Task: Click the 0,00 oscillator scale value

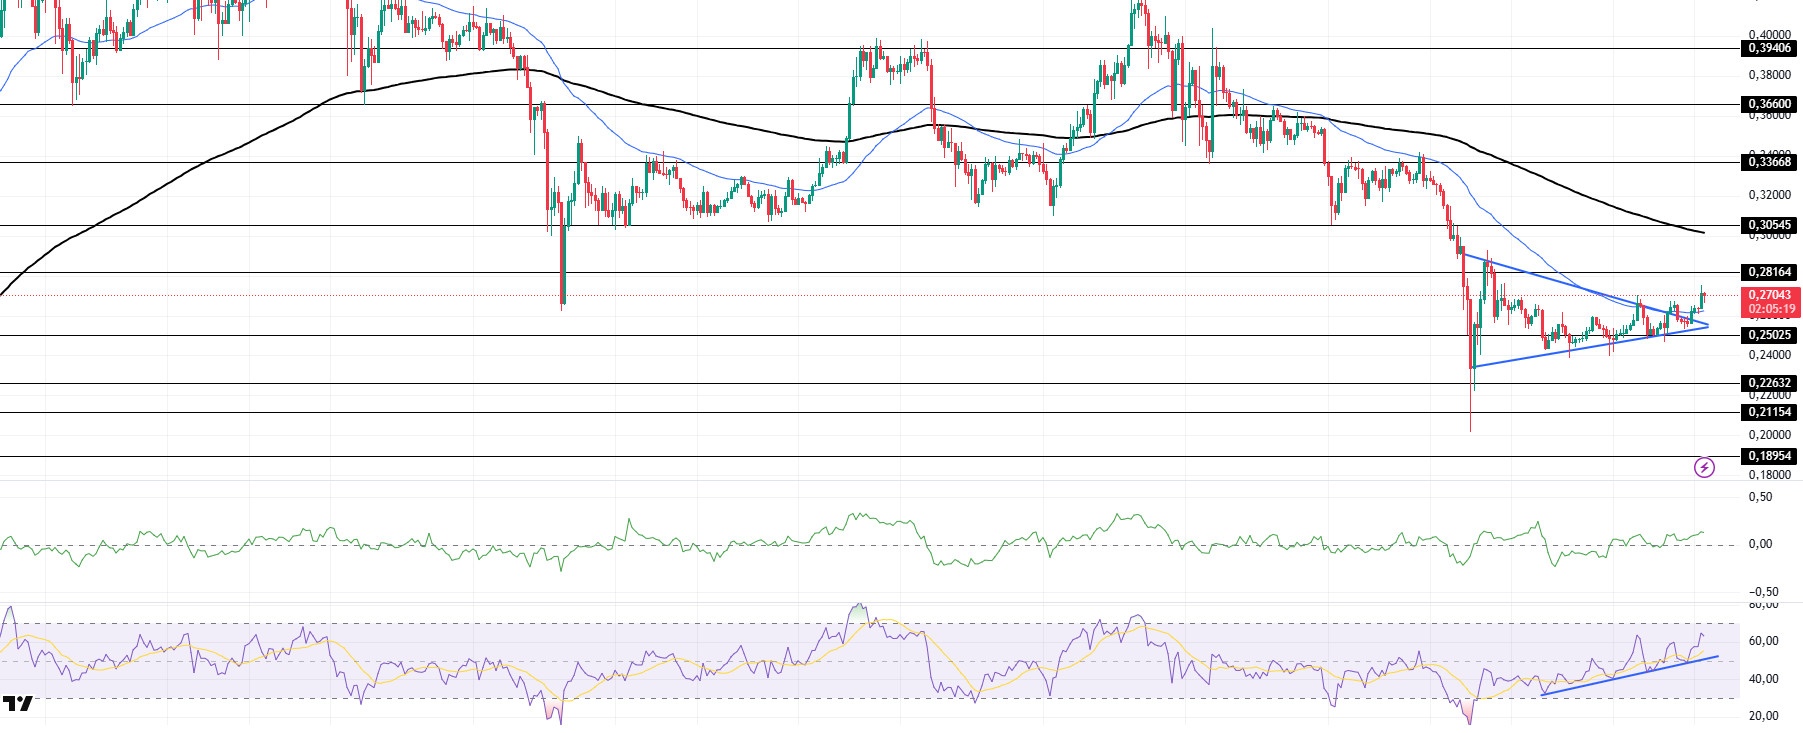Action: 1760,544
